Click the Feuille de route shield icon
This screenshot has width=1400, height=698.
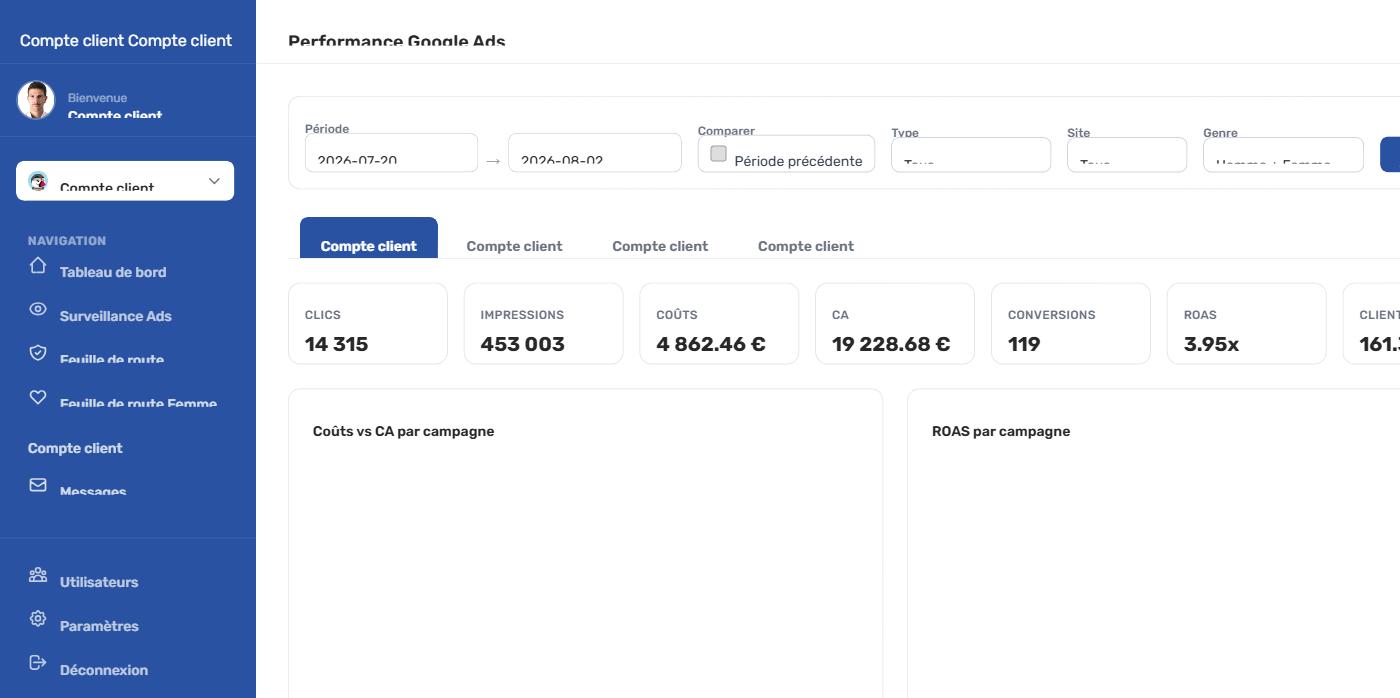tap(38, 353)
